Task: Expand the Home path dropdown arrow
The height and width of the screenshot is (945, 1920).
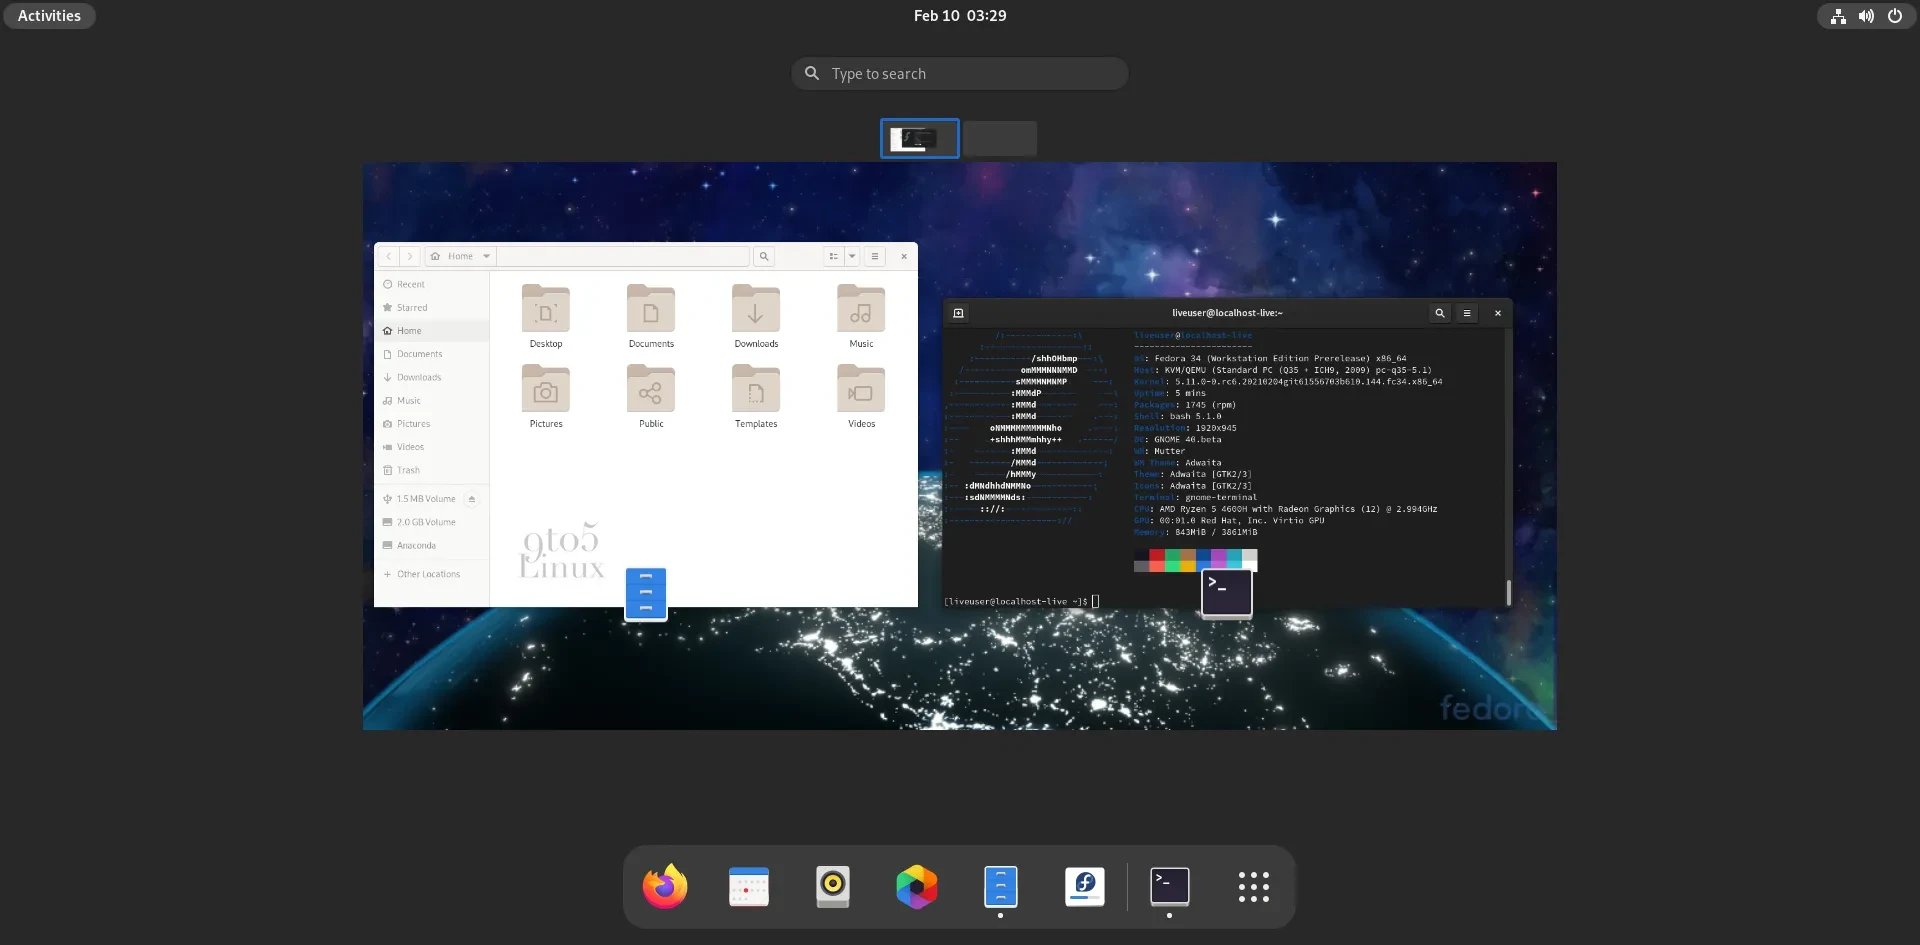Action: [x=487, y=257]
